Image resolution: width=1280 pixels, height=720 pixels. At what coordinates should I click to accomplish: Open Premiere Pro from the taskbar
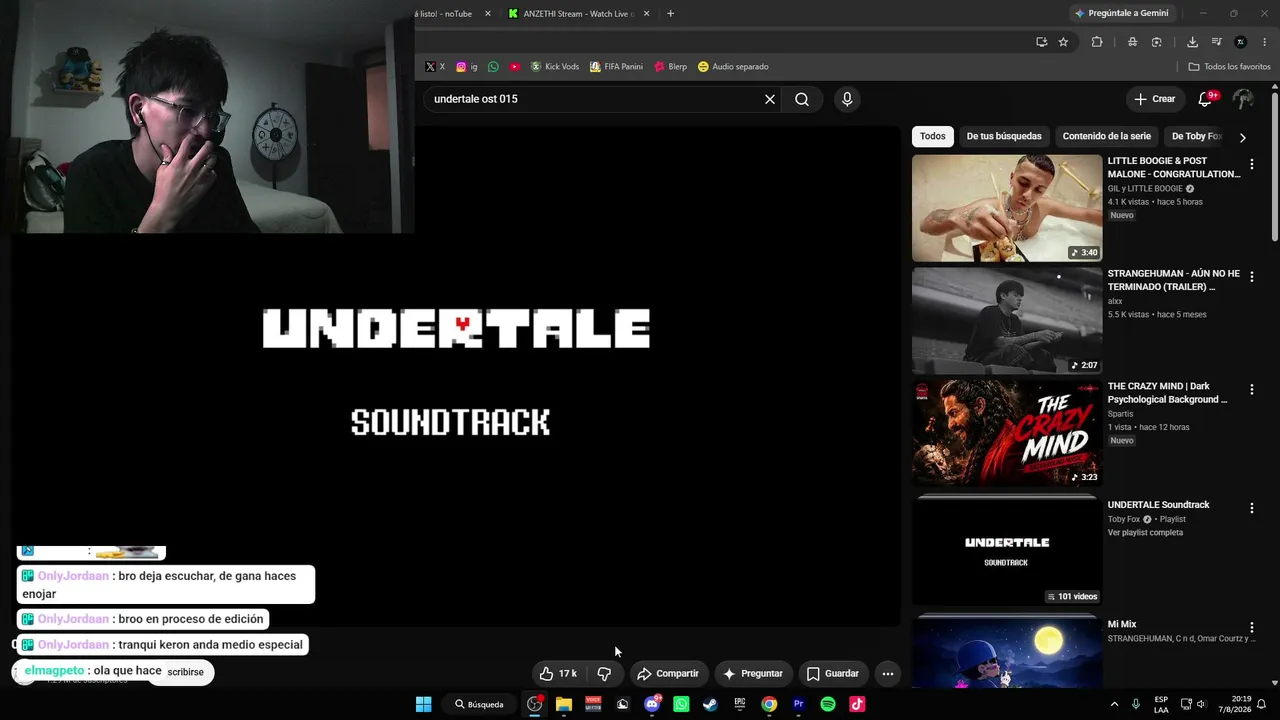[x=798, y=704]
